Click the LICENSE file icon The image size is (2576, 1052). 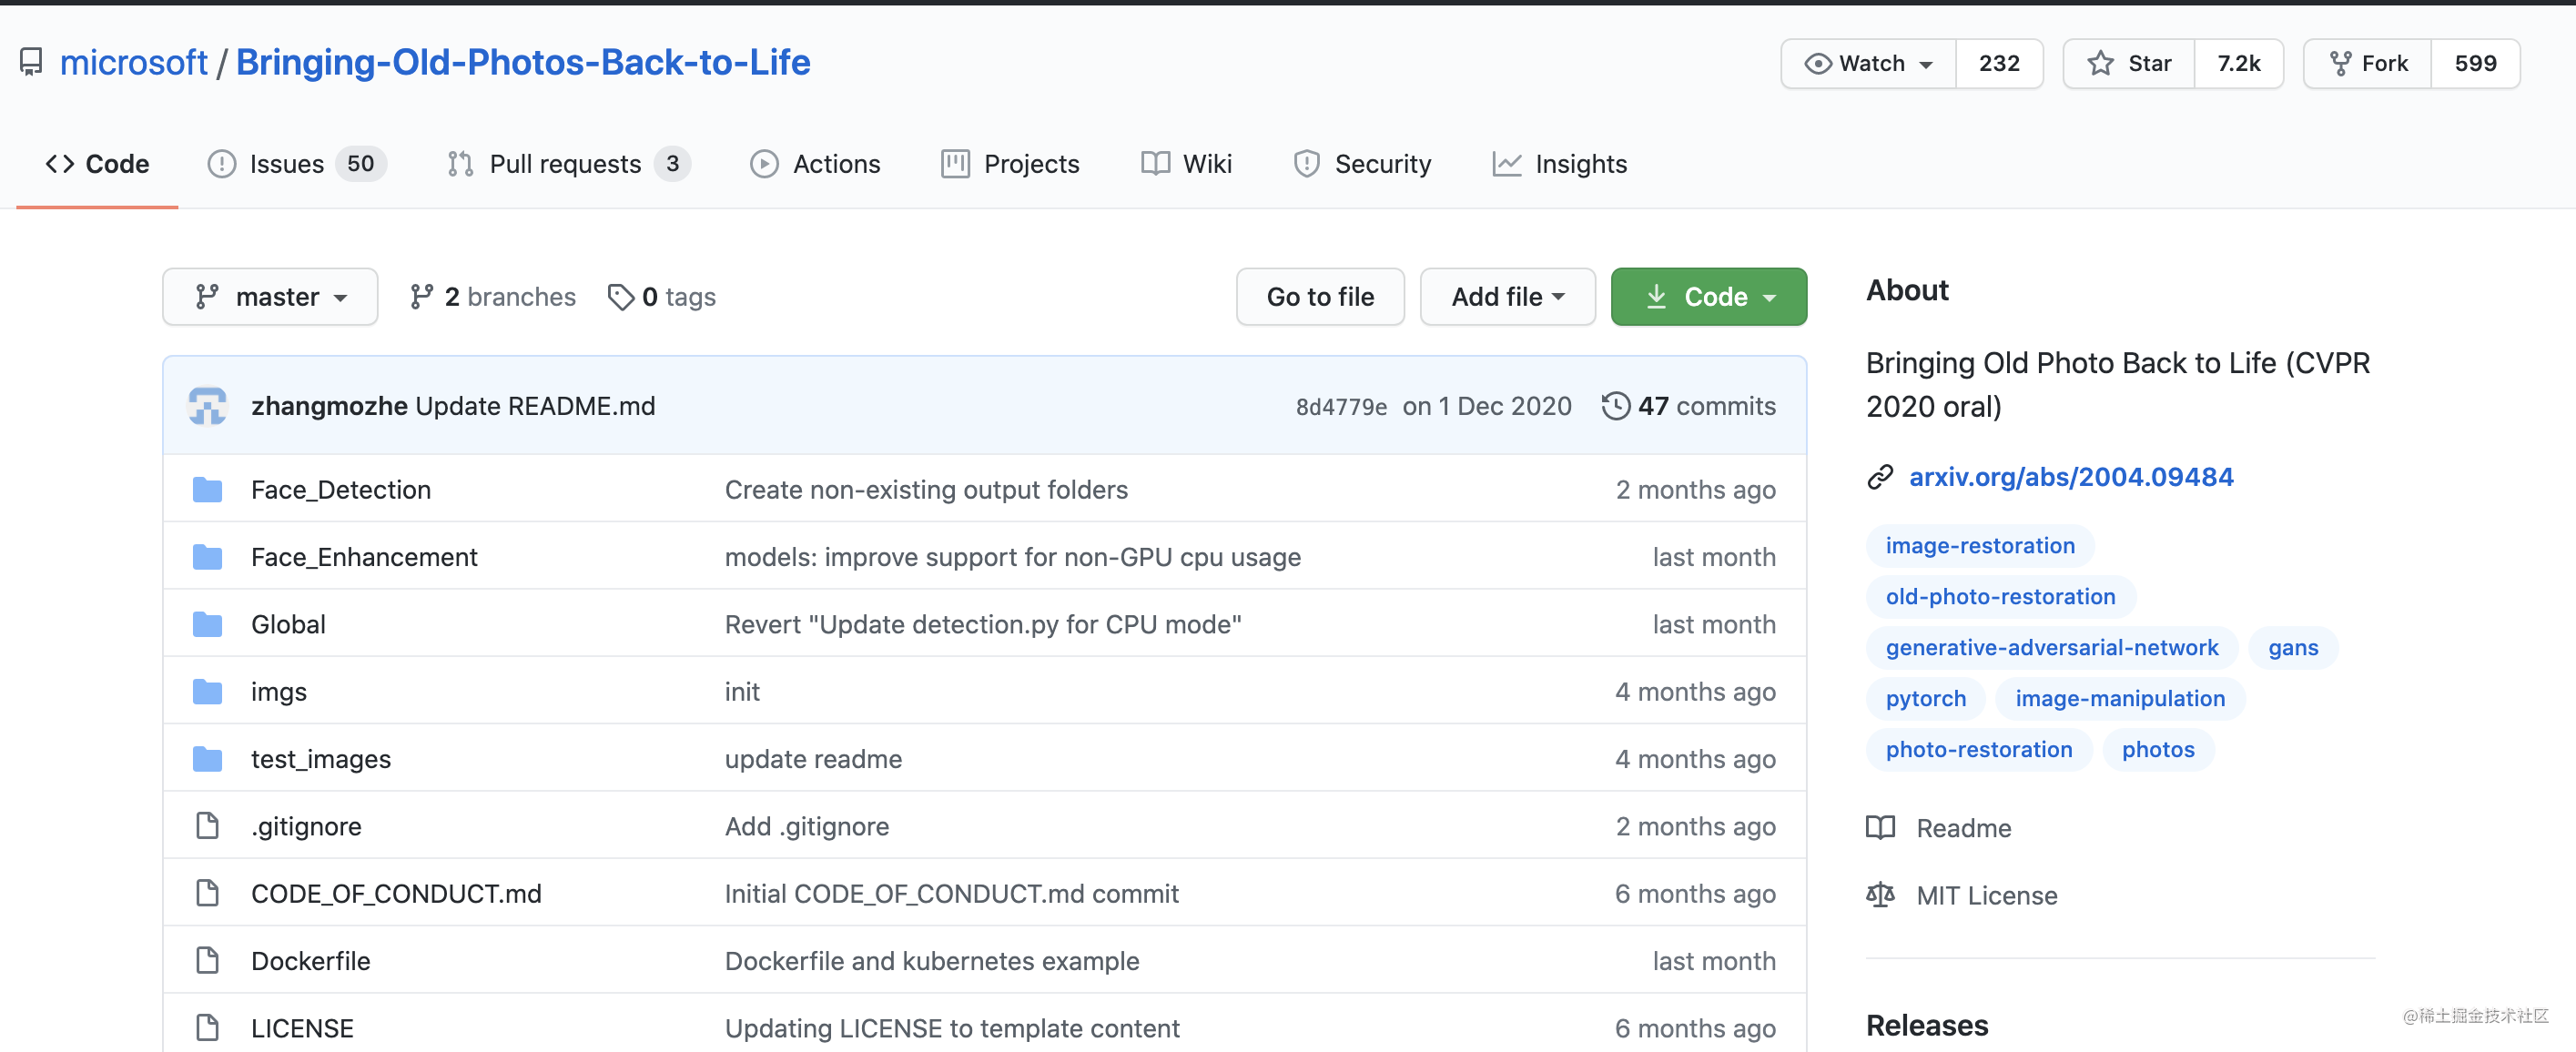[x=207, y=1028]
